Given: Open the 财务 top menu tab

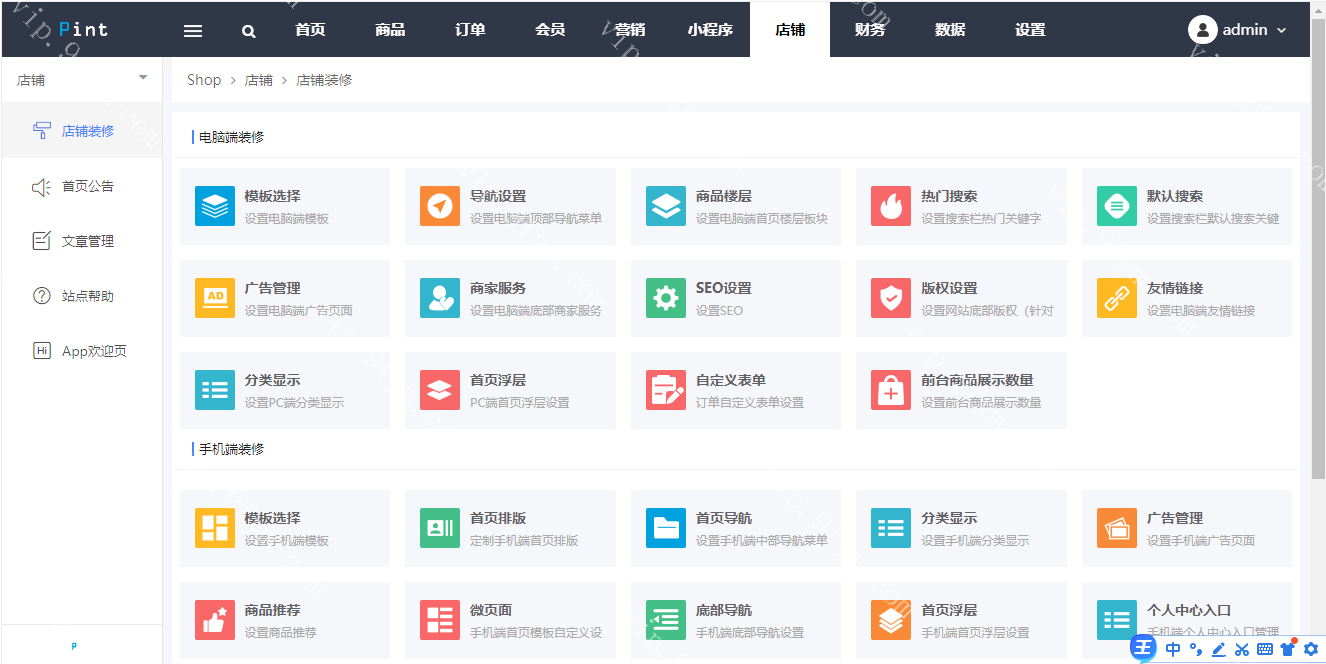Looking at the screenshot, I should 870,30.
